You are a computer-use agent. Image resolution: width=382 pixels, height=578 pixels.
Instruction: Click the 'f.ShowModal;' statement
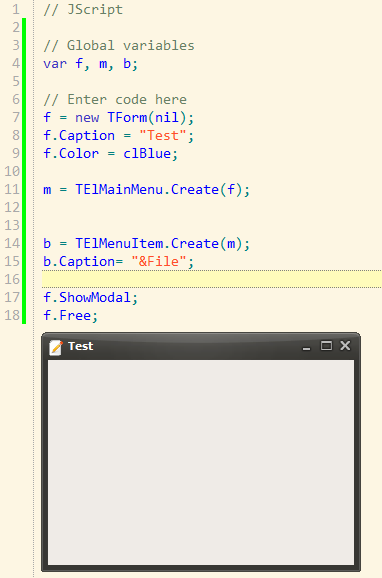click(91, 298)
